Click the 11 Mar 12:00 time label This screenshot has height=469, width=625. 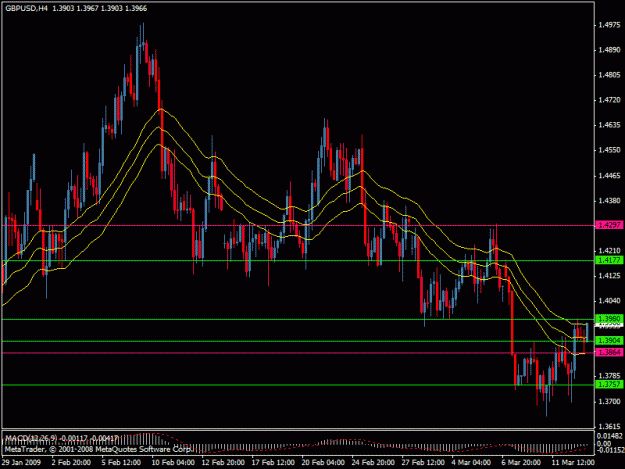point(573,462)
